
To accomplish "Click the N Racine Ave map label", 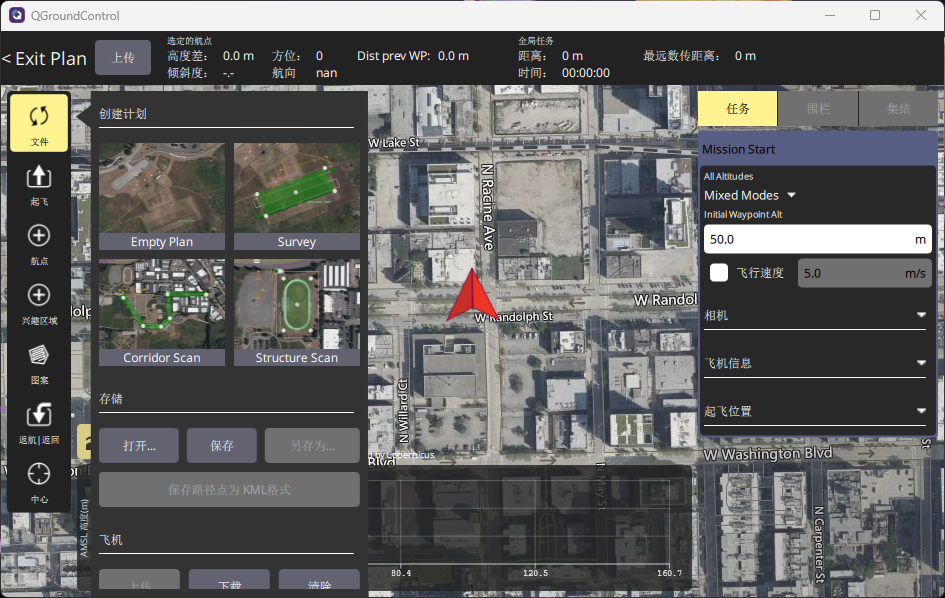I will [488, 207].
